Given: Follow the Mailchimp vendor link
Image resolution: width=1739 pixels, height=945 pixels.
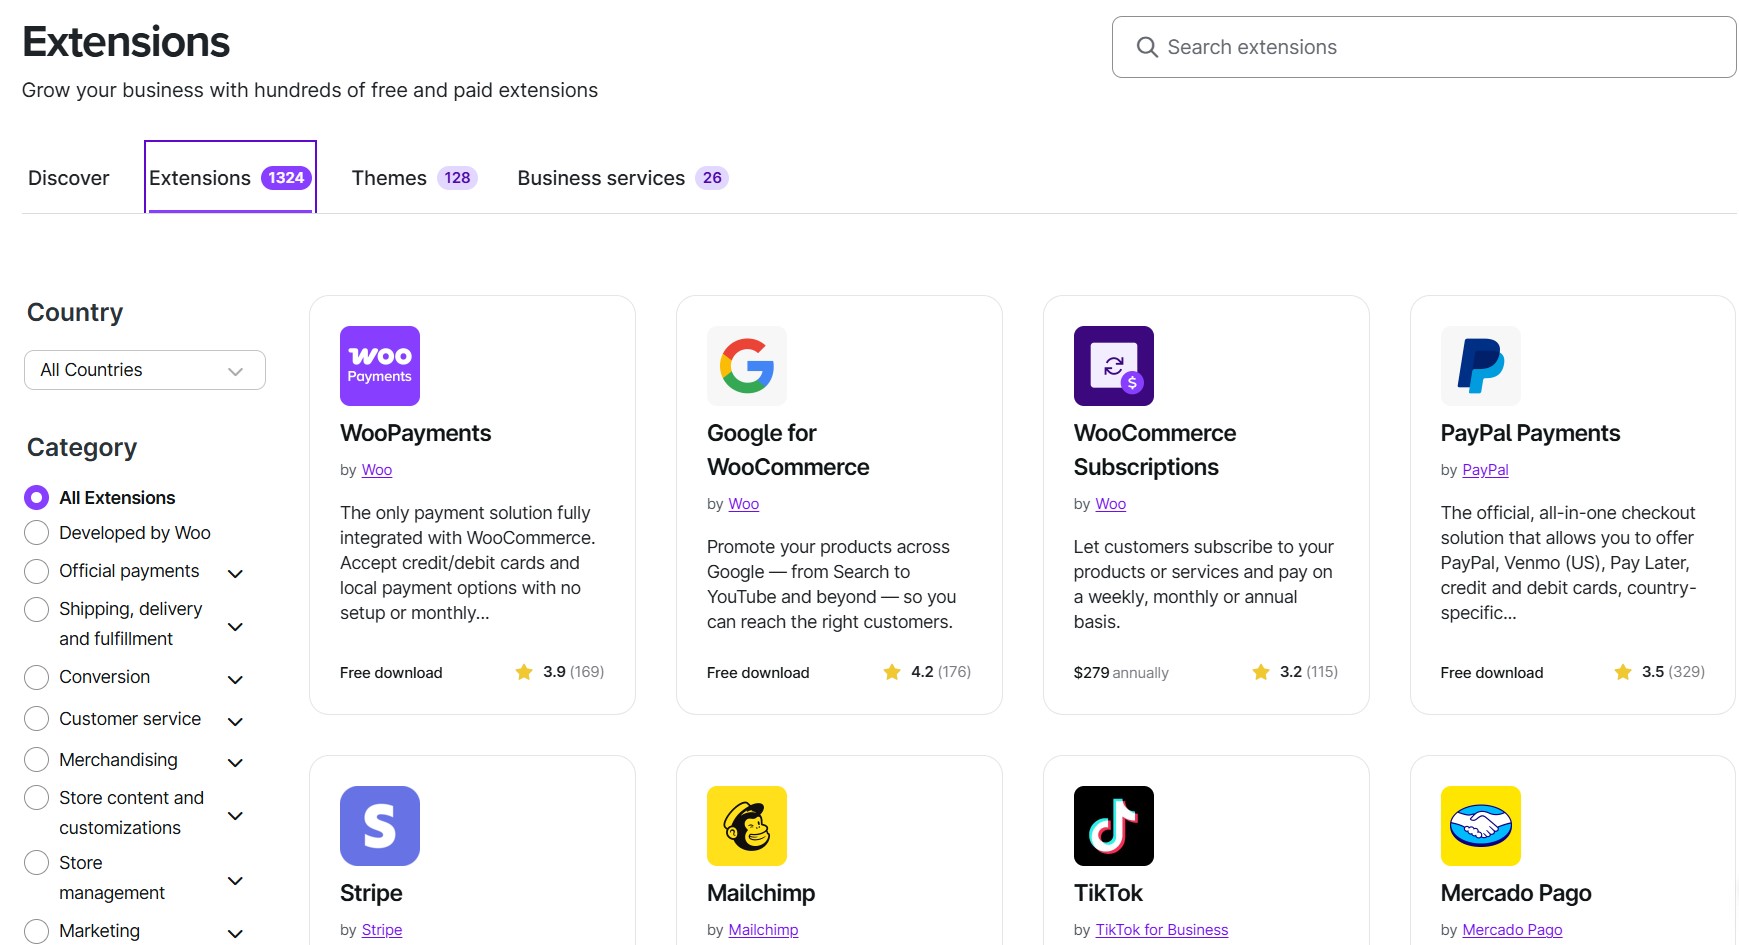Looking at the screenshot, I should [x=764, y=930].
